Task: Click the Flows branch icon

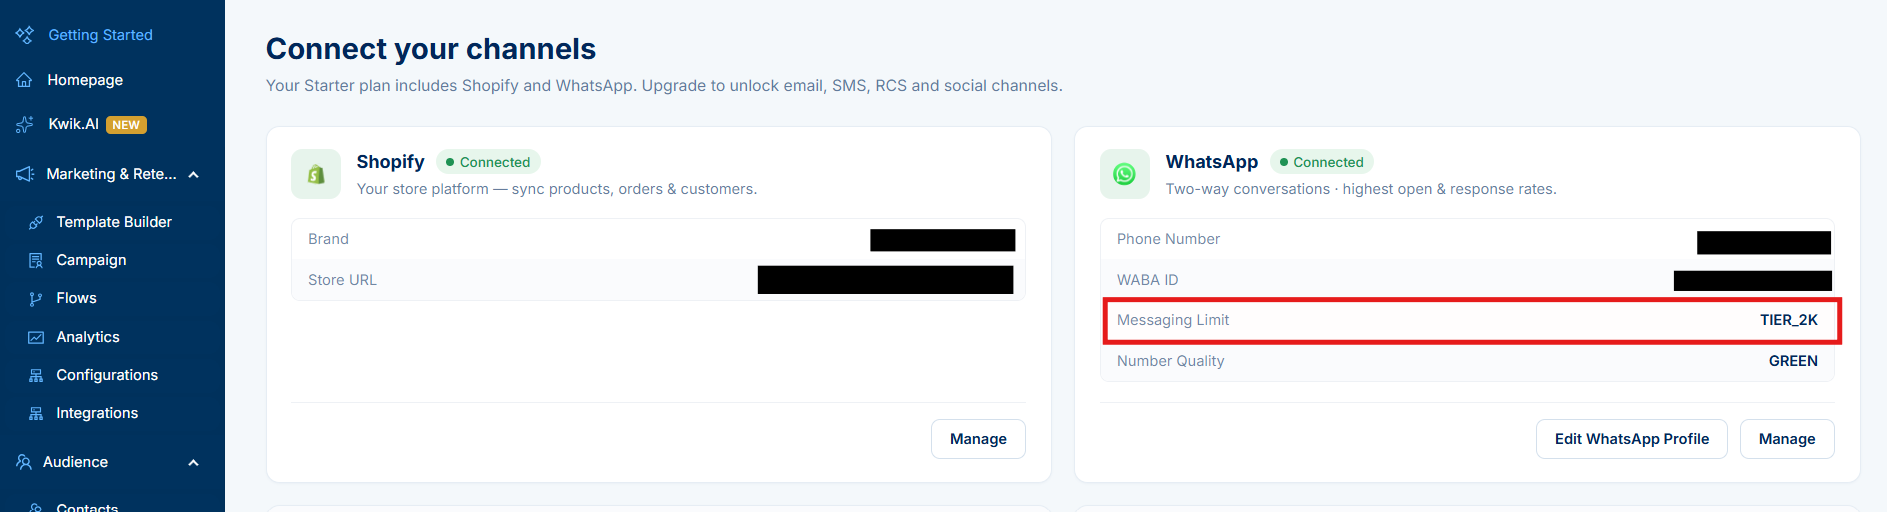Action: pyautogui.click(x=36, y=298)
